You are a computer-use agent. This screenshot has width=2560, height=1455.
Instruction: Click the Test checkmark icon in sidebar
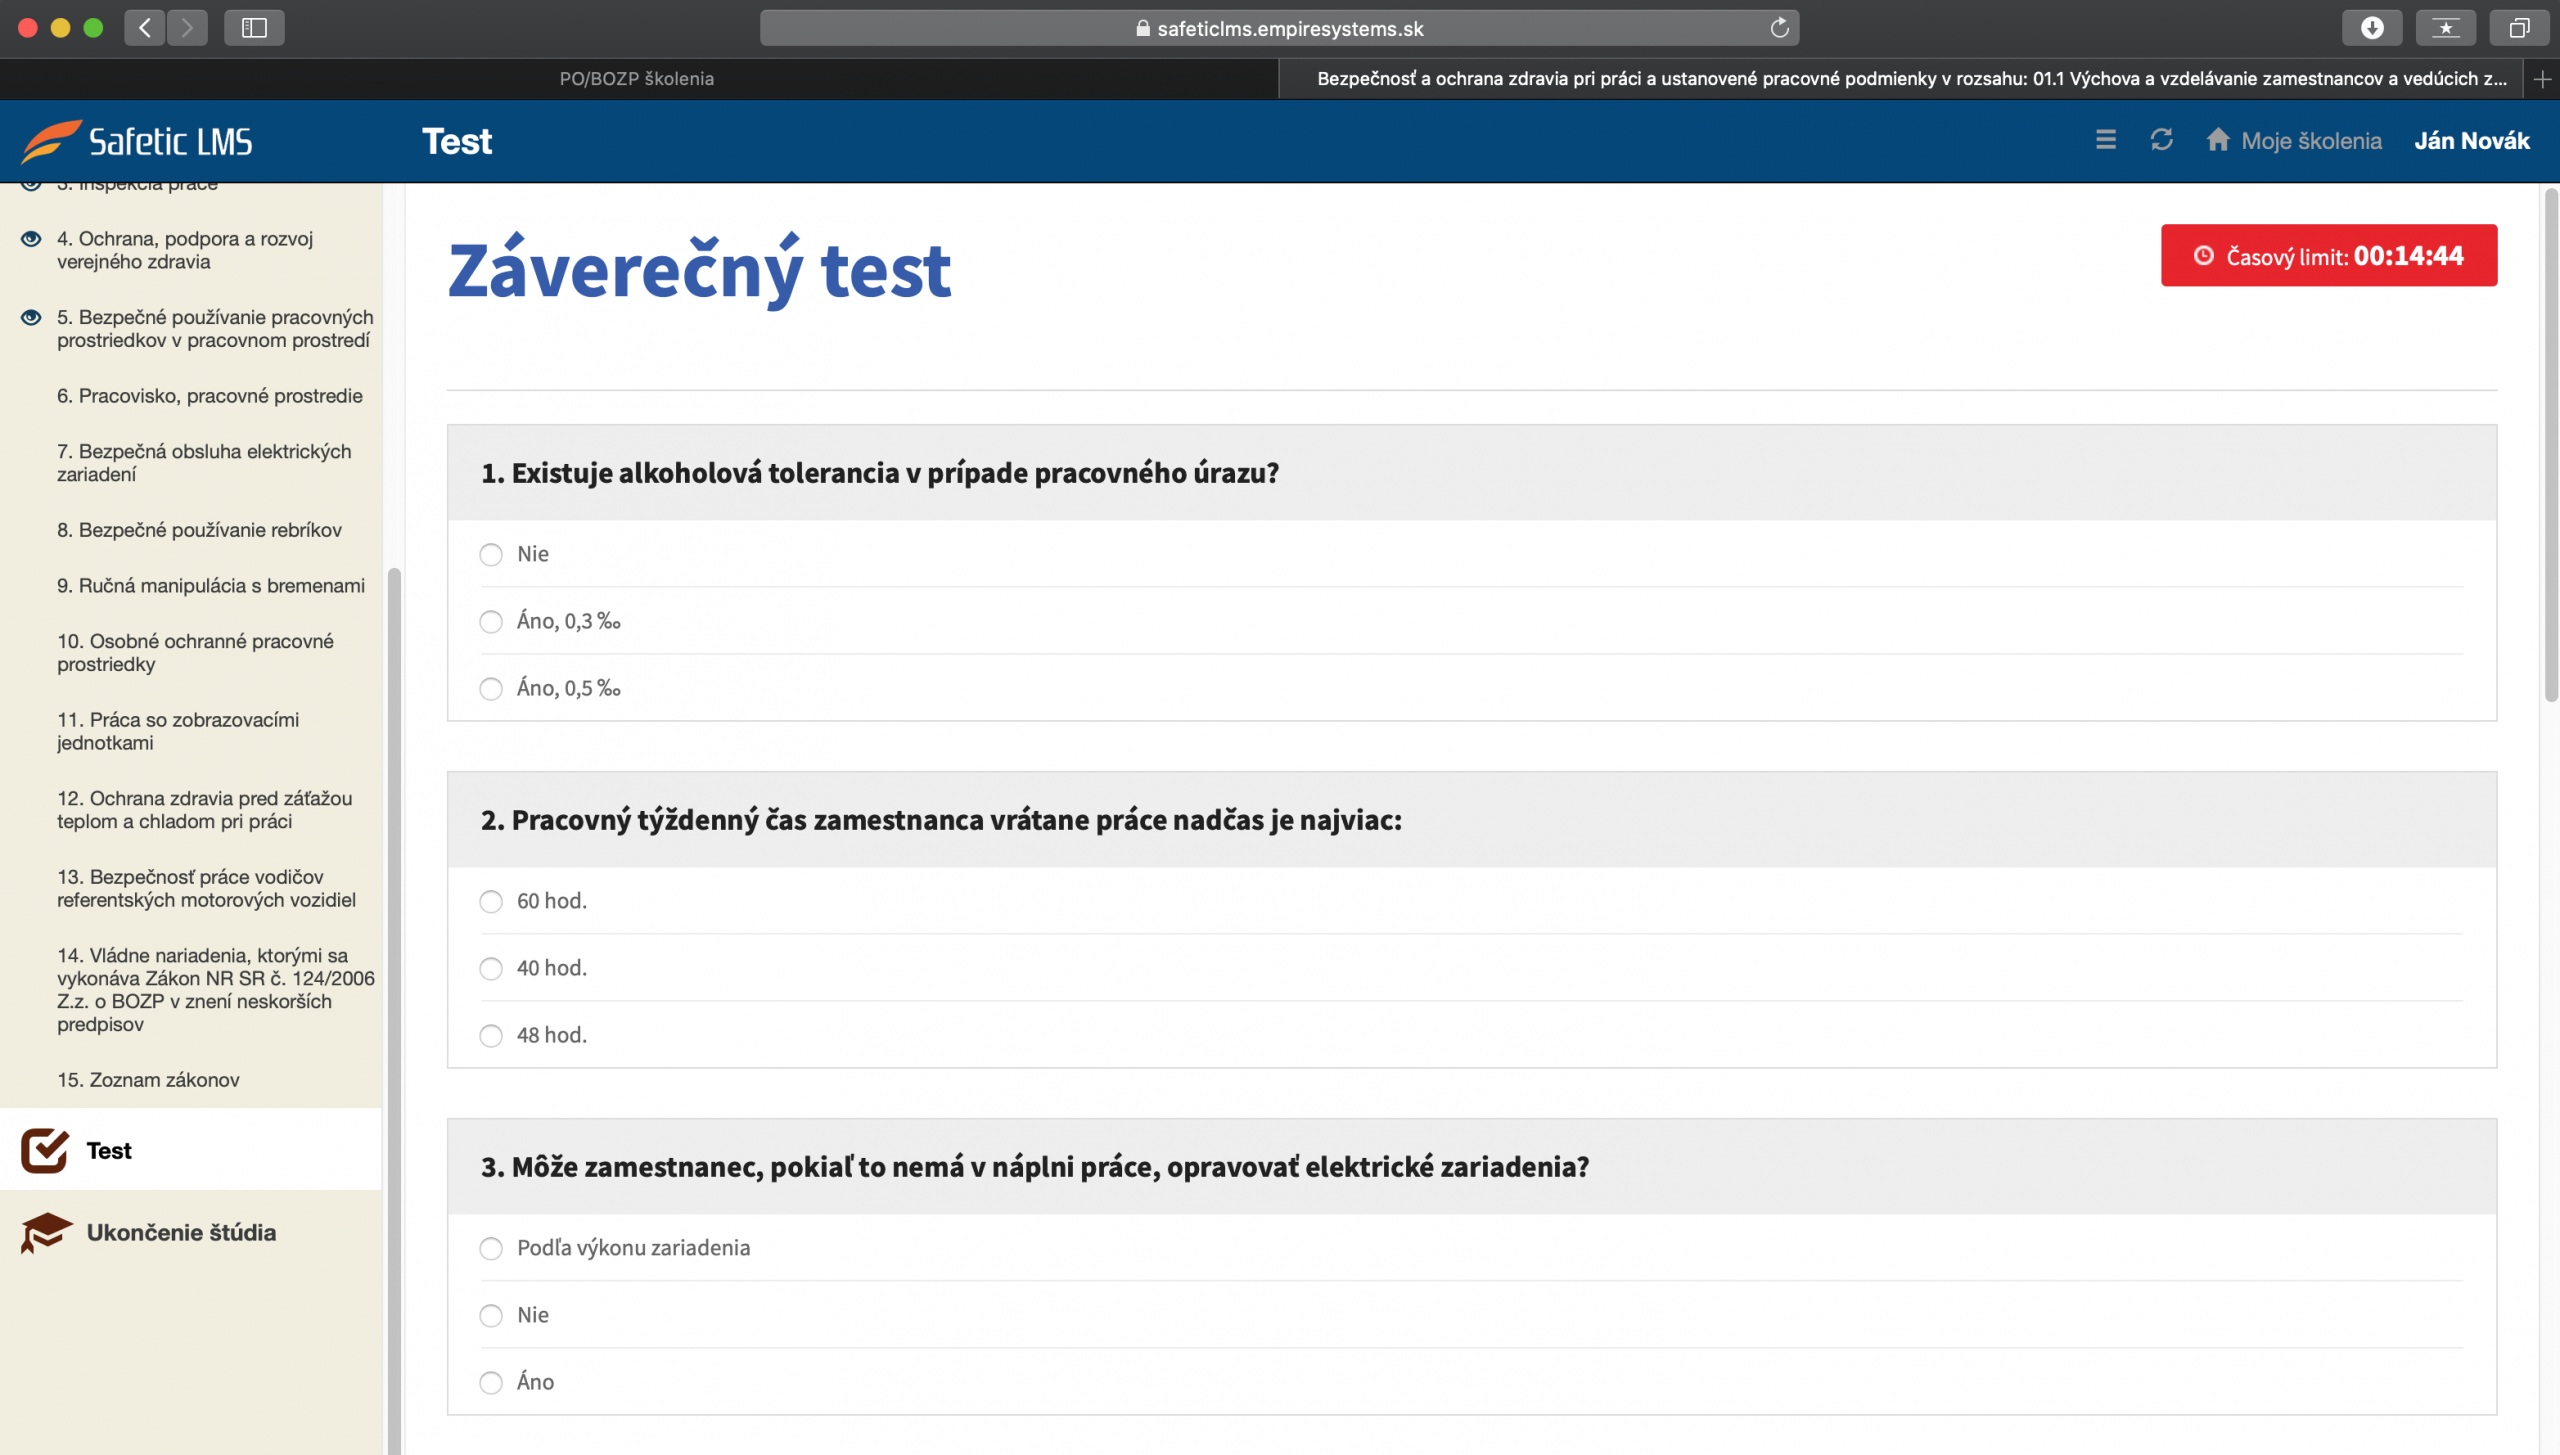tap(45, 1150)
